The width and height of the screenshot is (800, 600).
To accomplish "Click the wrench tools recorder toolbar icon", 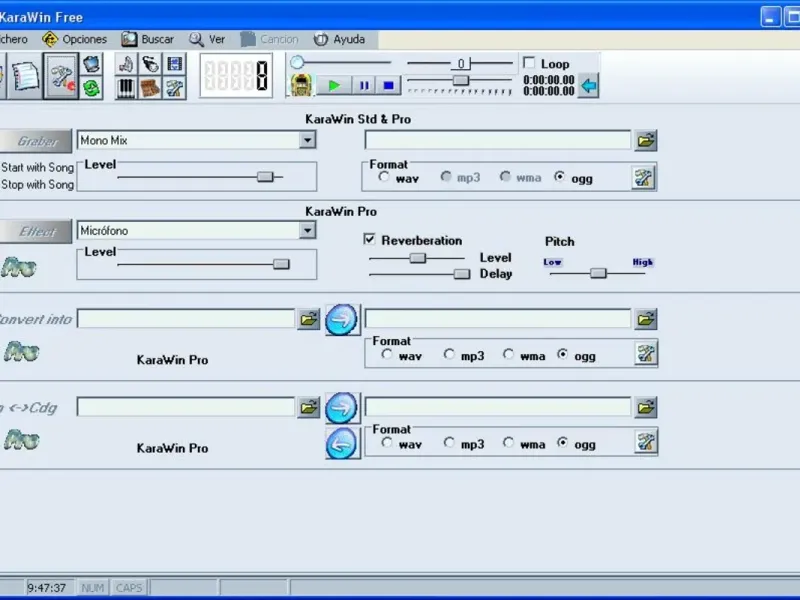I will (61, 77).
